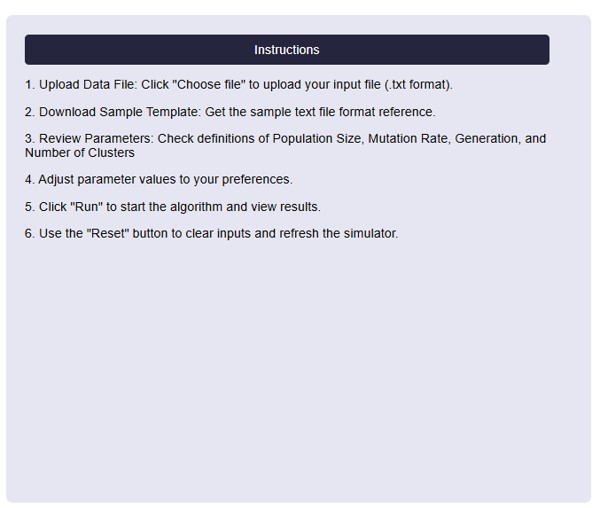The image size is (600, 508).
Task: Click the Instructions header bar
Action: [286, 50]
